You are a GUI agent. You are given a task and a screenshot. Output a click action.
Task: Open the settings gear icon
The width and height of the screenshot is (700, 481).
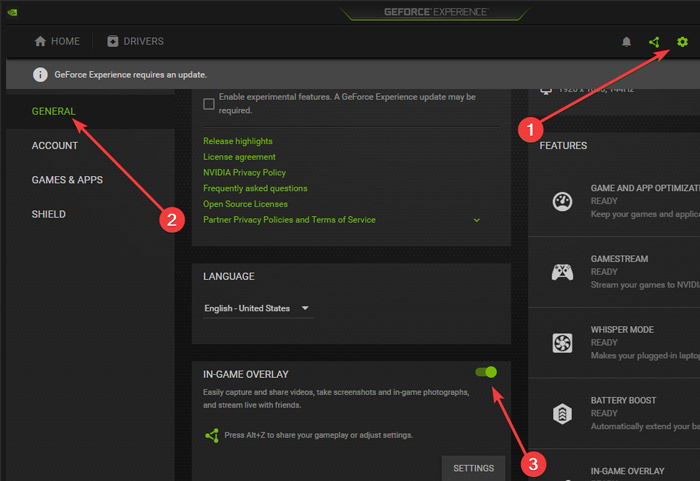pos(682,42)
